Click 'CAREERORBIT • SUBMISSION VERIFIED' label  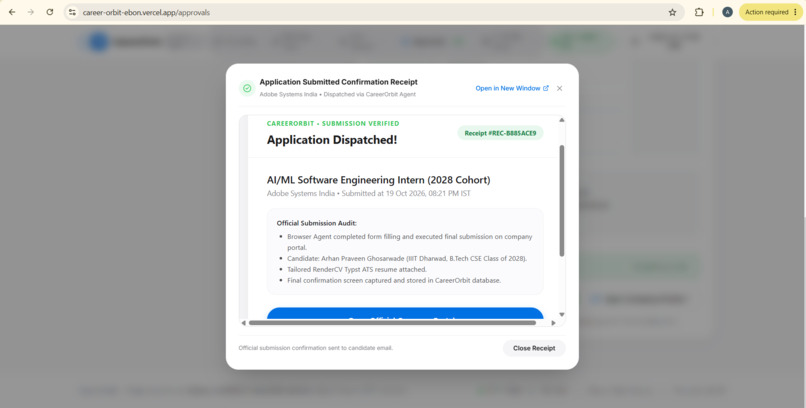coord(333,124)
